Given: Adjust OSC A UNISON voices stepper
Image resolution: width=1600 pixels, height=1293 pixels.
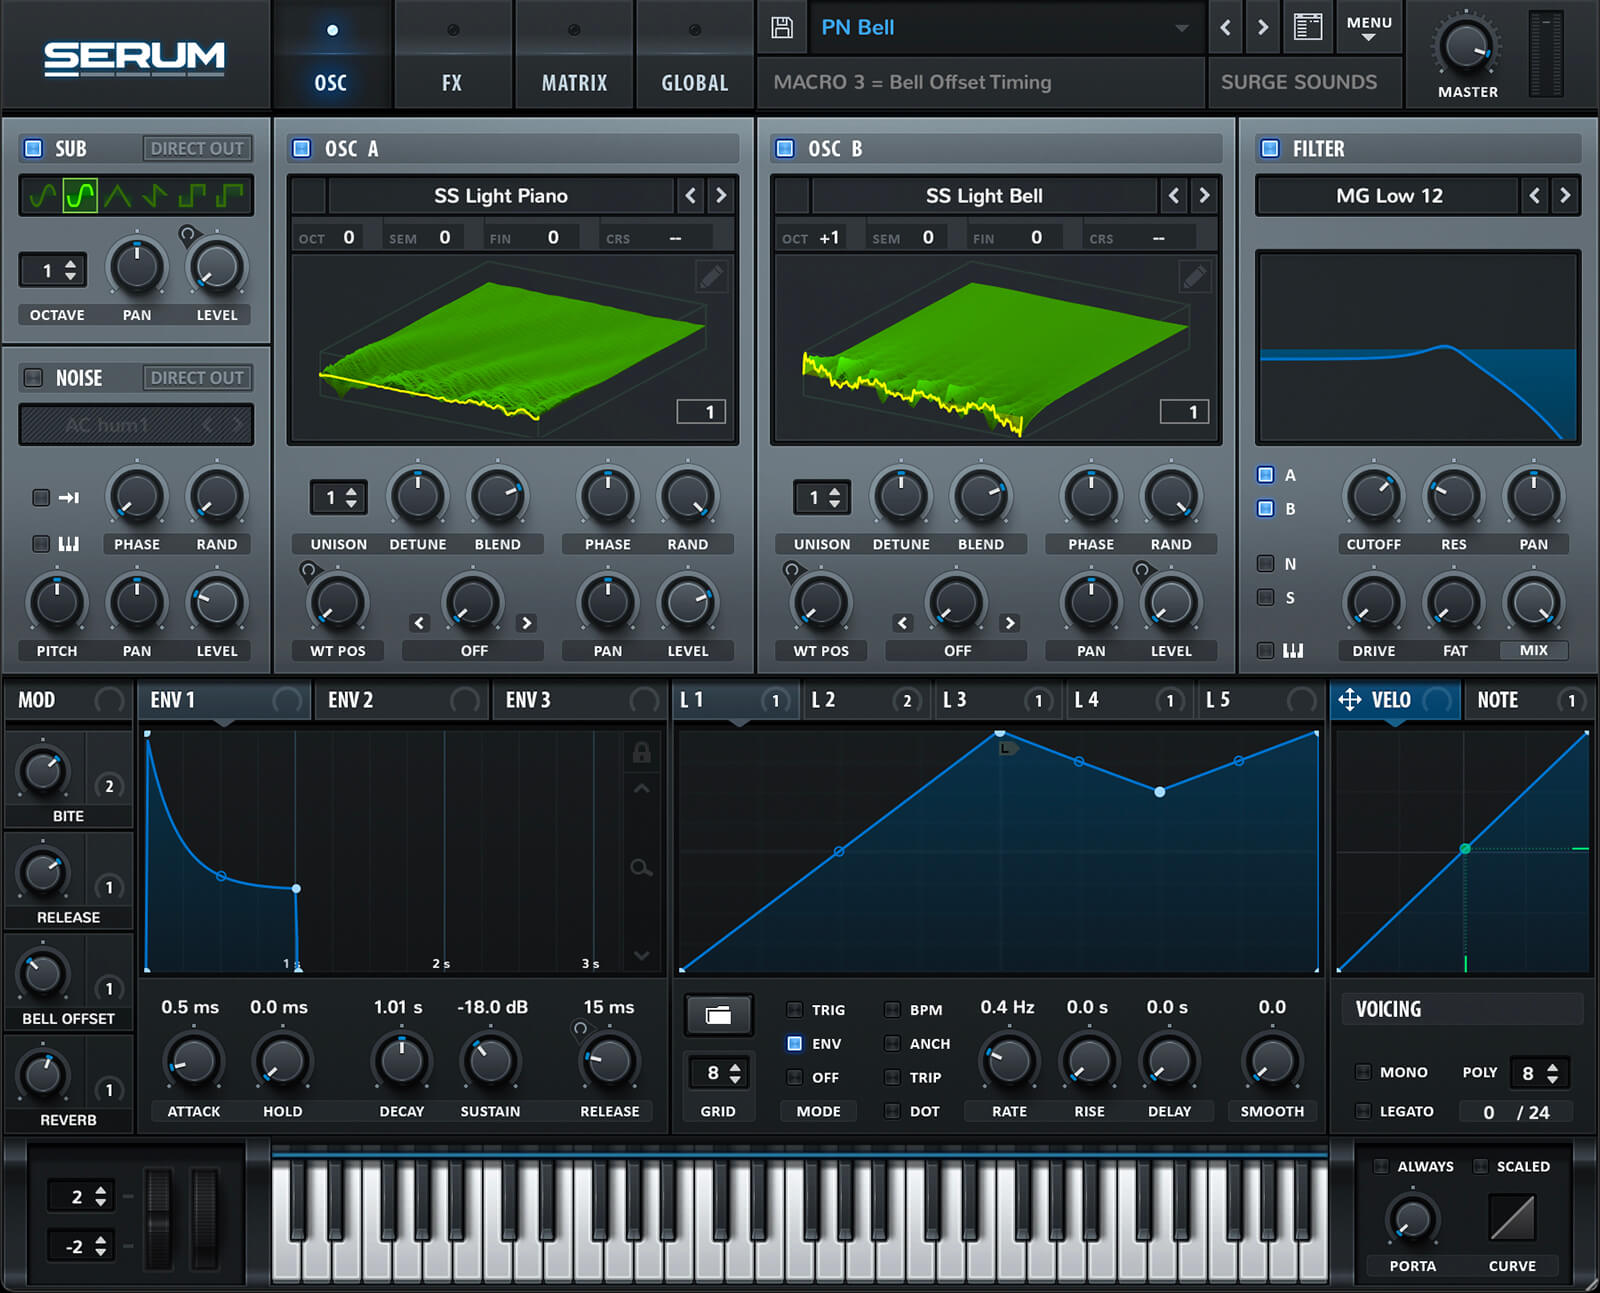Looking at the screenshot, I should [338, 497].
